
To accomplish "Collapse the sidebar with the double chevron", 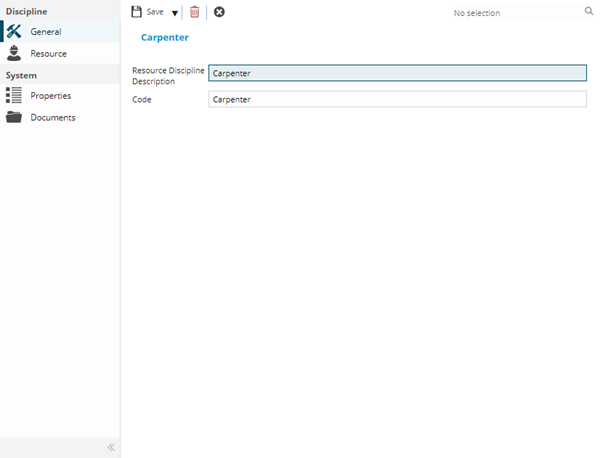I will tap(111, 447).
